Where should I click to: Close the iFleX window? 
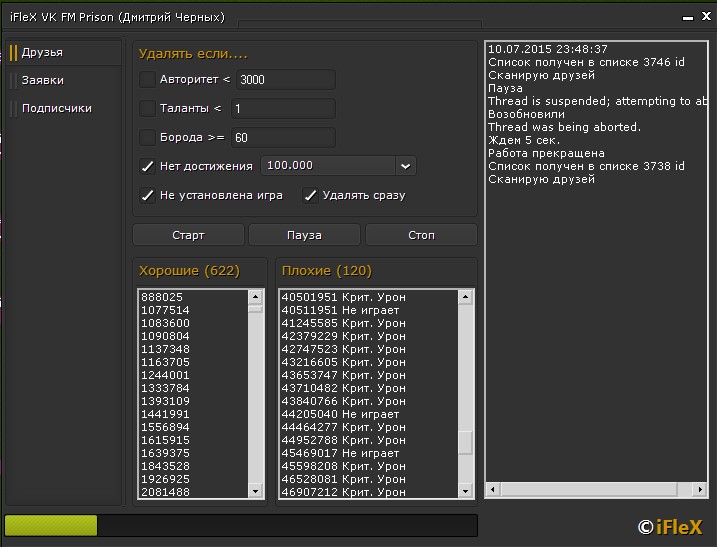tap(706, 16)
